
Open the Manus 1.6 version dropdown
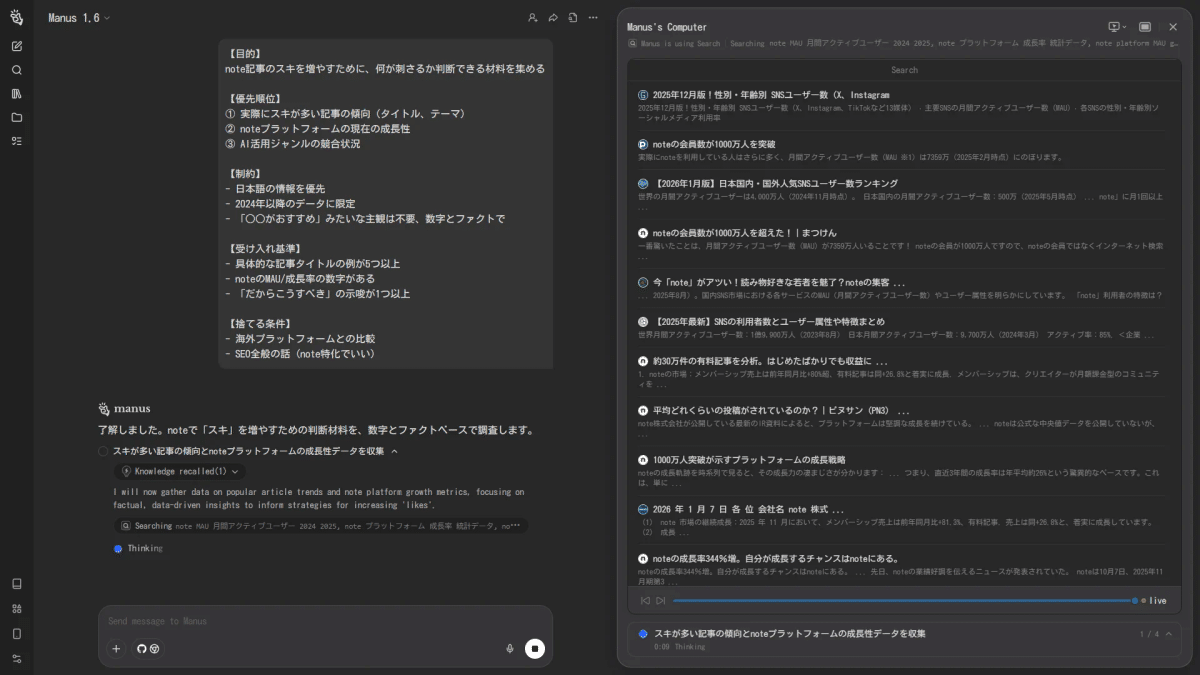point(80,17)
